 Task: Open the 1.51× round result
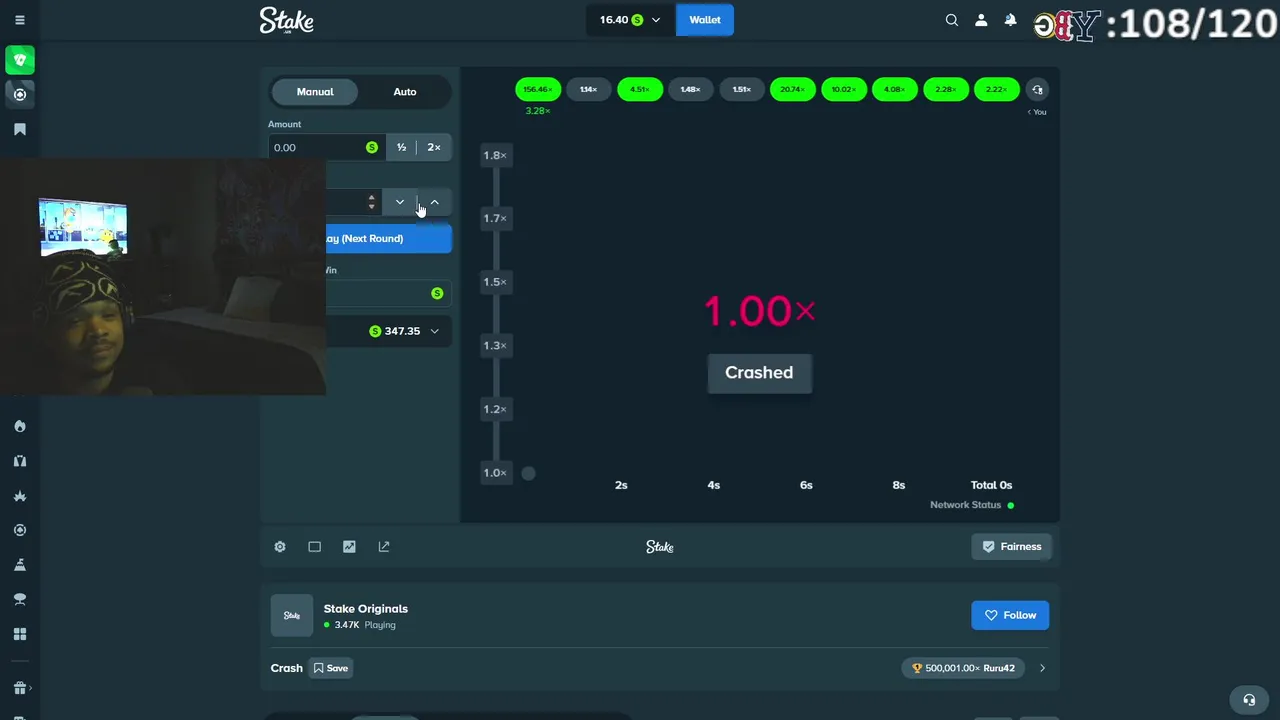[x=742, y=90]
